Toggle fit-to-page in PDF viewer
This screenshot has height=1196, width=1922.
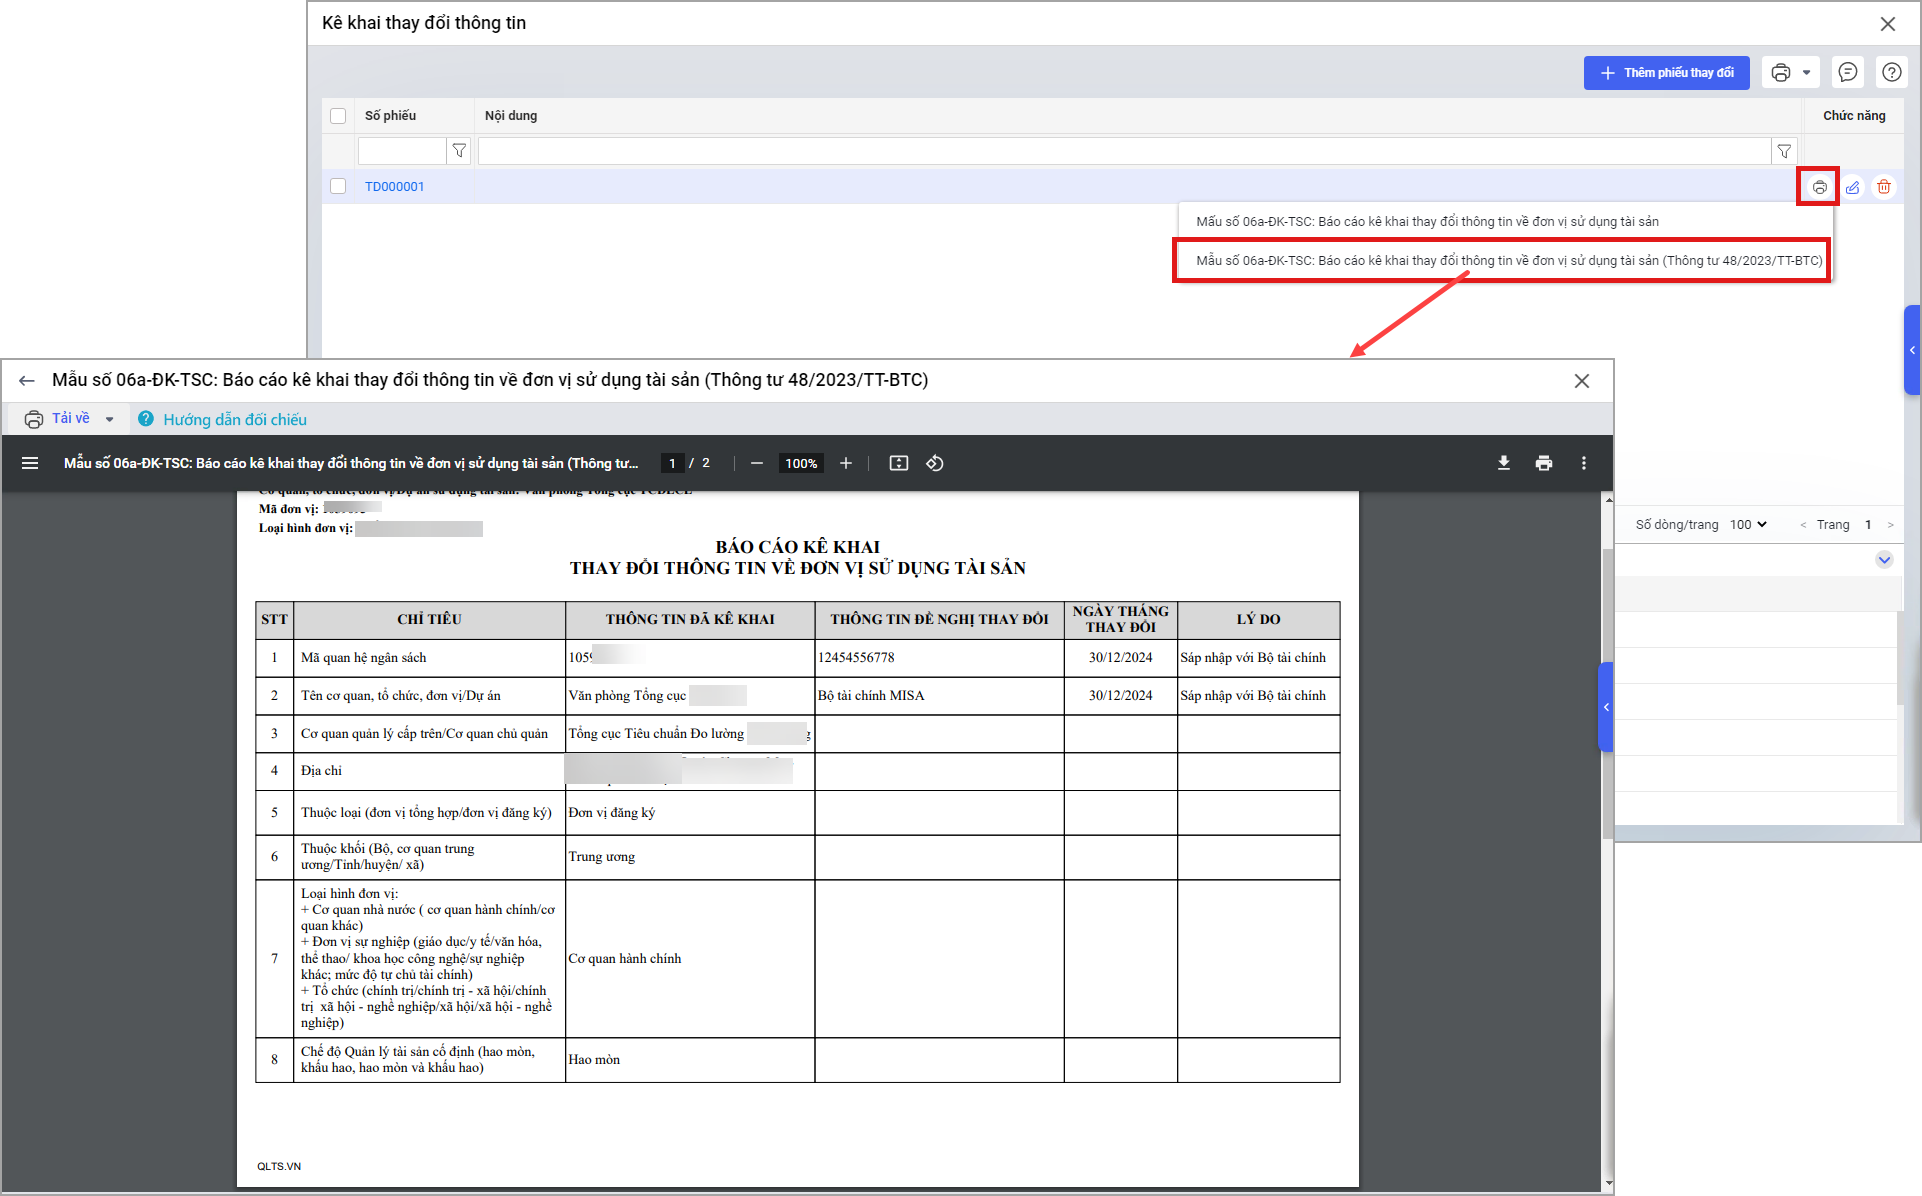click(x=898, y=463)
